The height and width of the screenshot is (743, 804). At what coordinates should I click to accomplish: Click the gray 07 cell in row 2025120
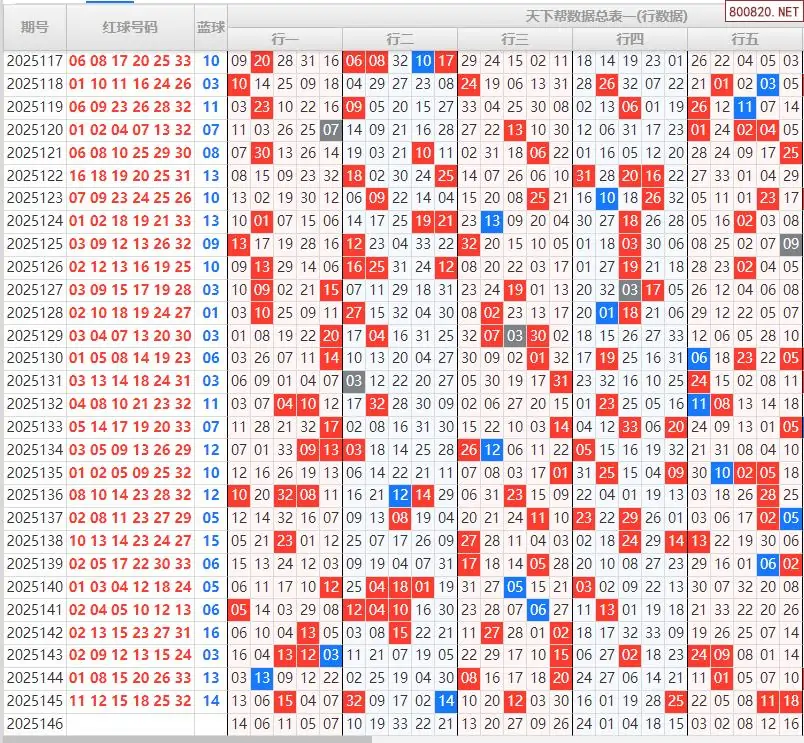tap(331, 130)
